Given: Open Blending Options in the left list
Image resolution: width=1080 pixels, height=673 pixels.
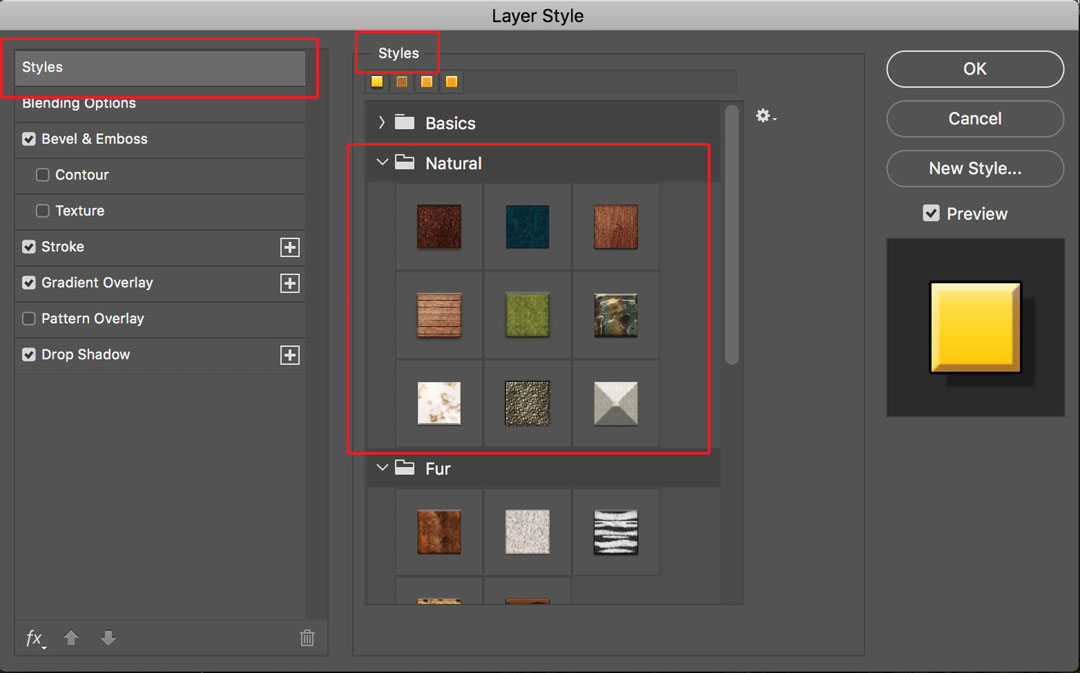Looking at the screenshot, I should point(79,104).
